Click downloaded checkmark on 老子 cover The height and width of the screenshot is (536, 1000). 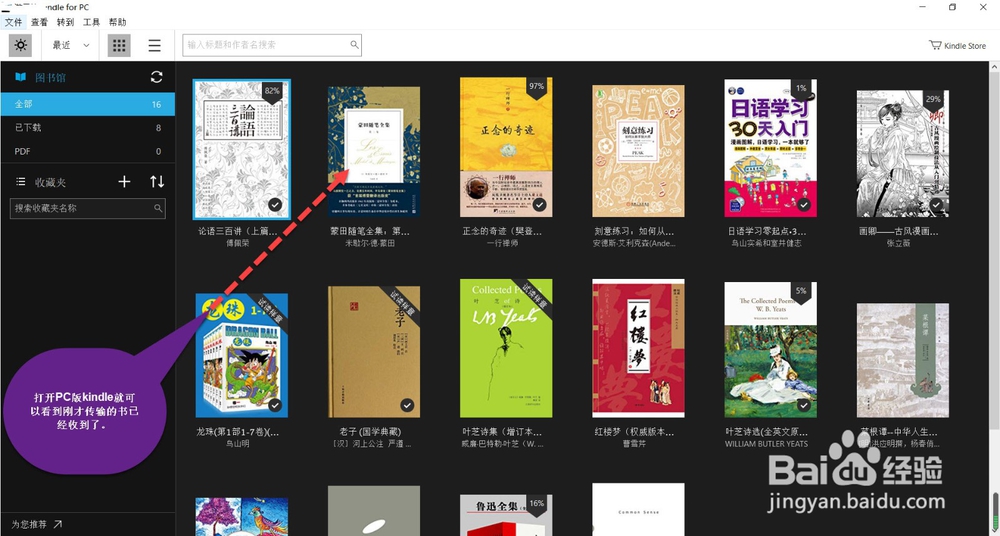[407, 405]
